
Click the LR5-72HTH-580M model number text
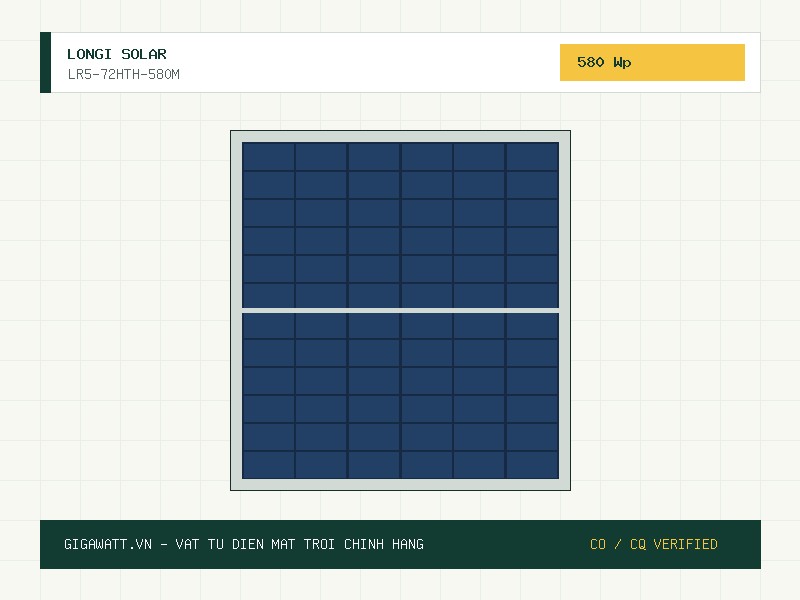[x=123, y=74]
